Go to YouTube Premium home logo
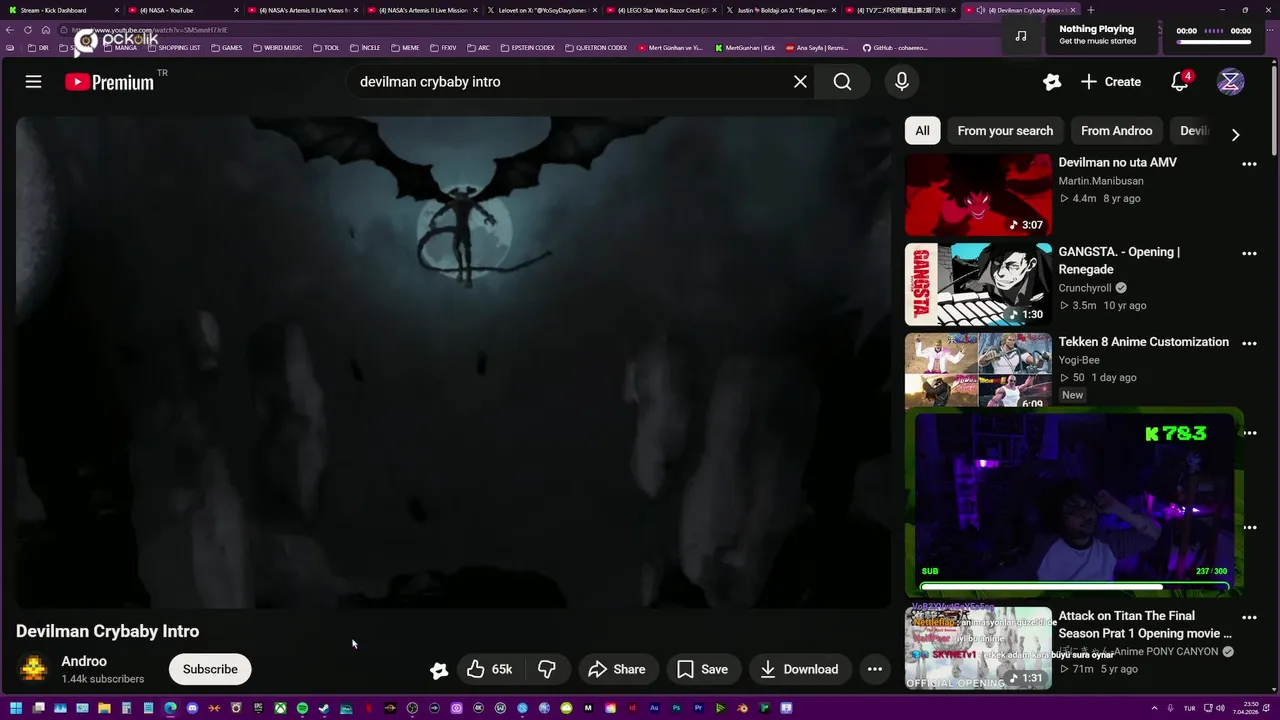1280x720 pixels. click(x=110, y=82)
